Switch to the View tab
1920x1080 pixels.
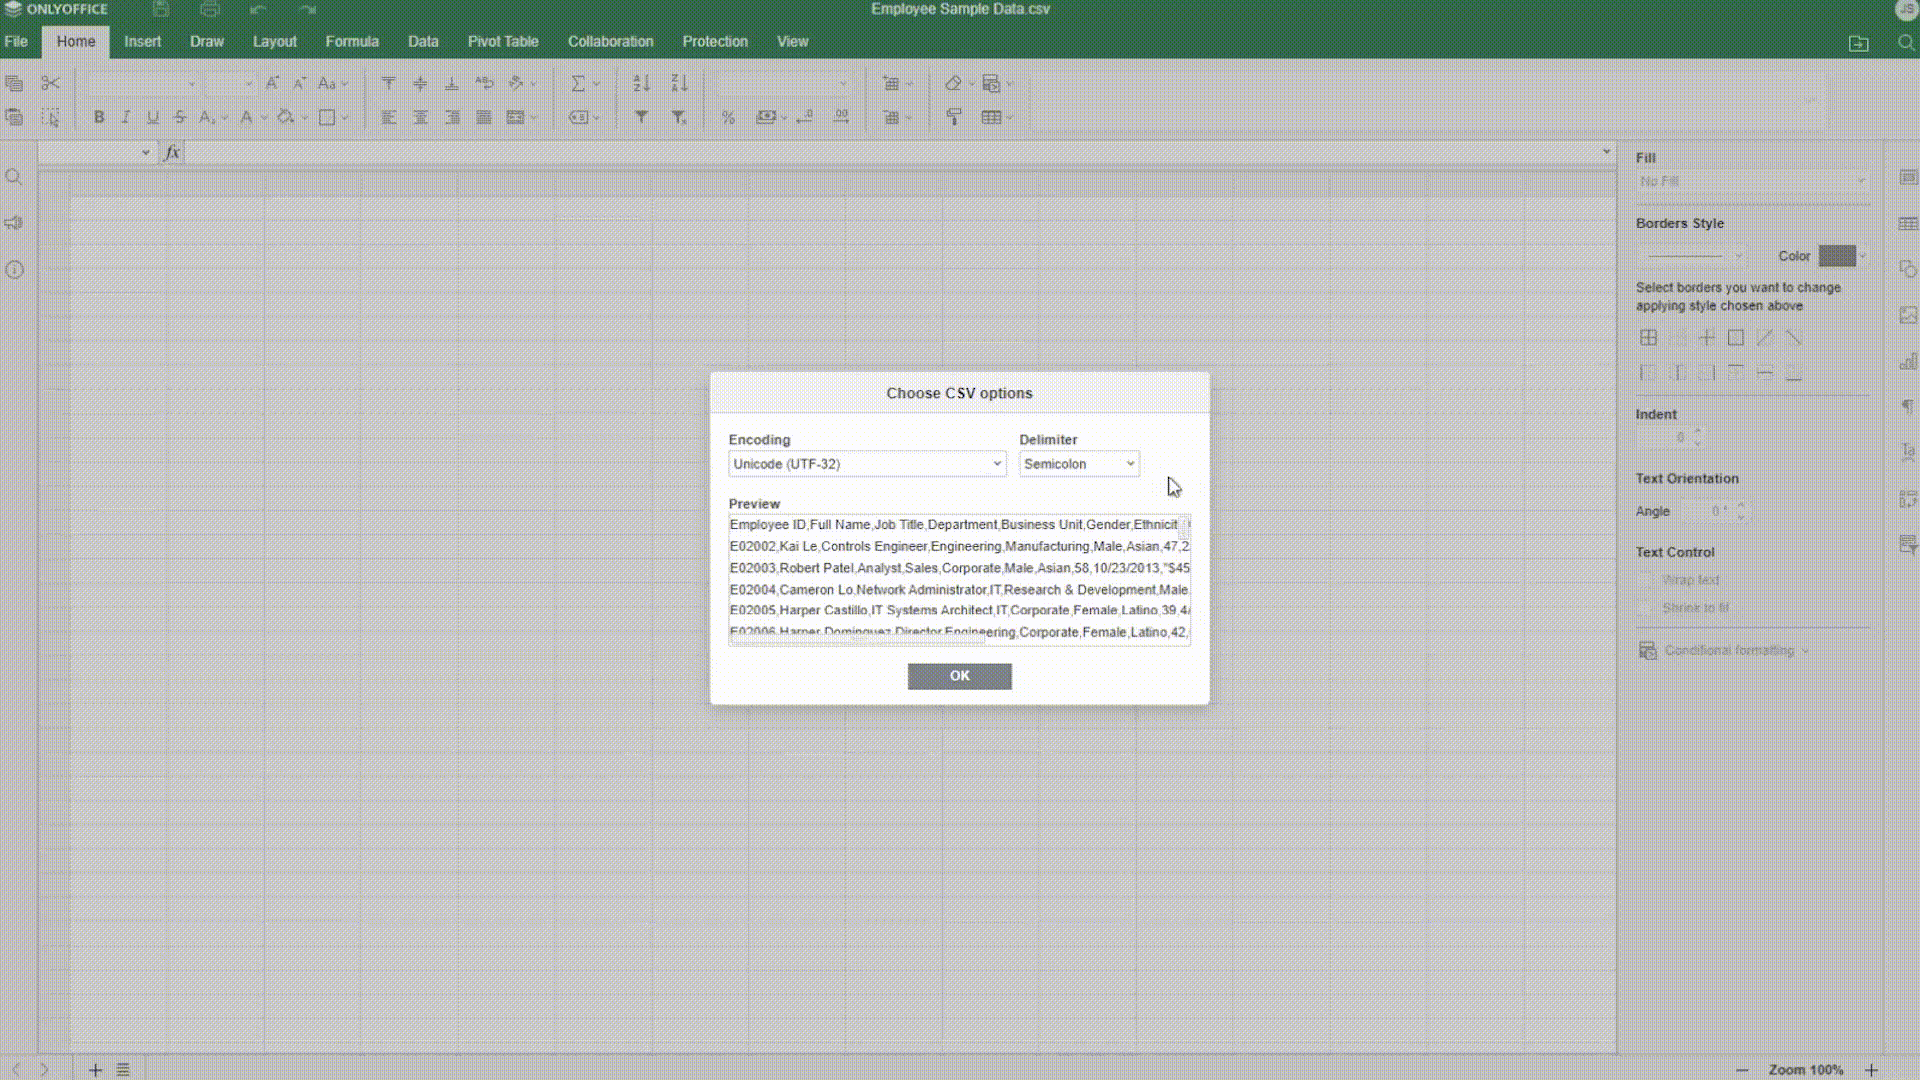792,41
